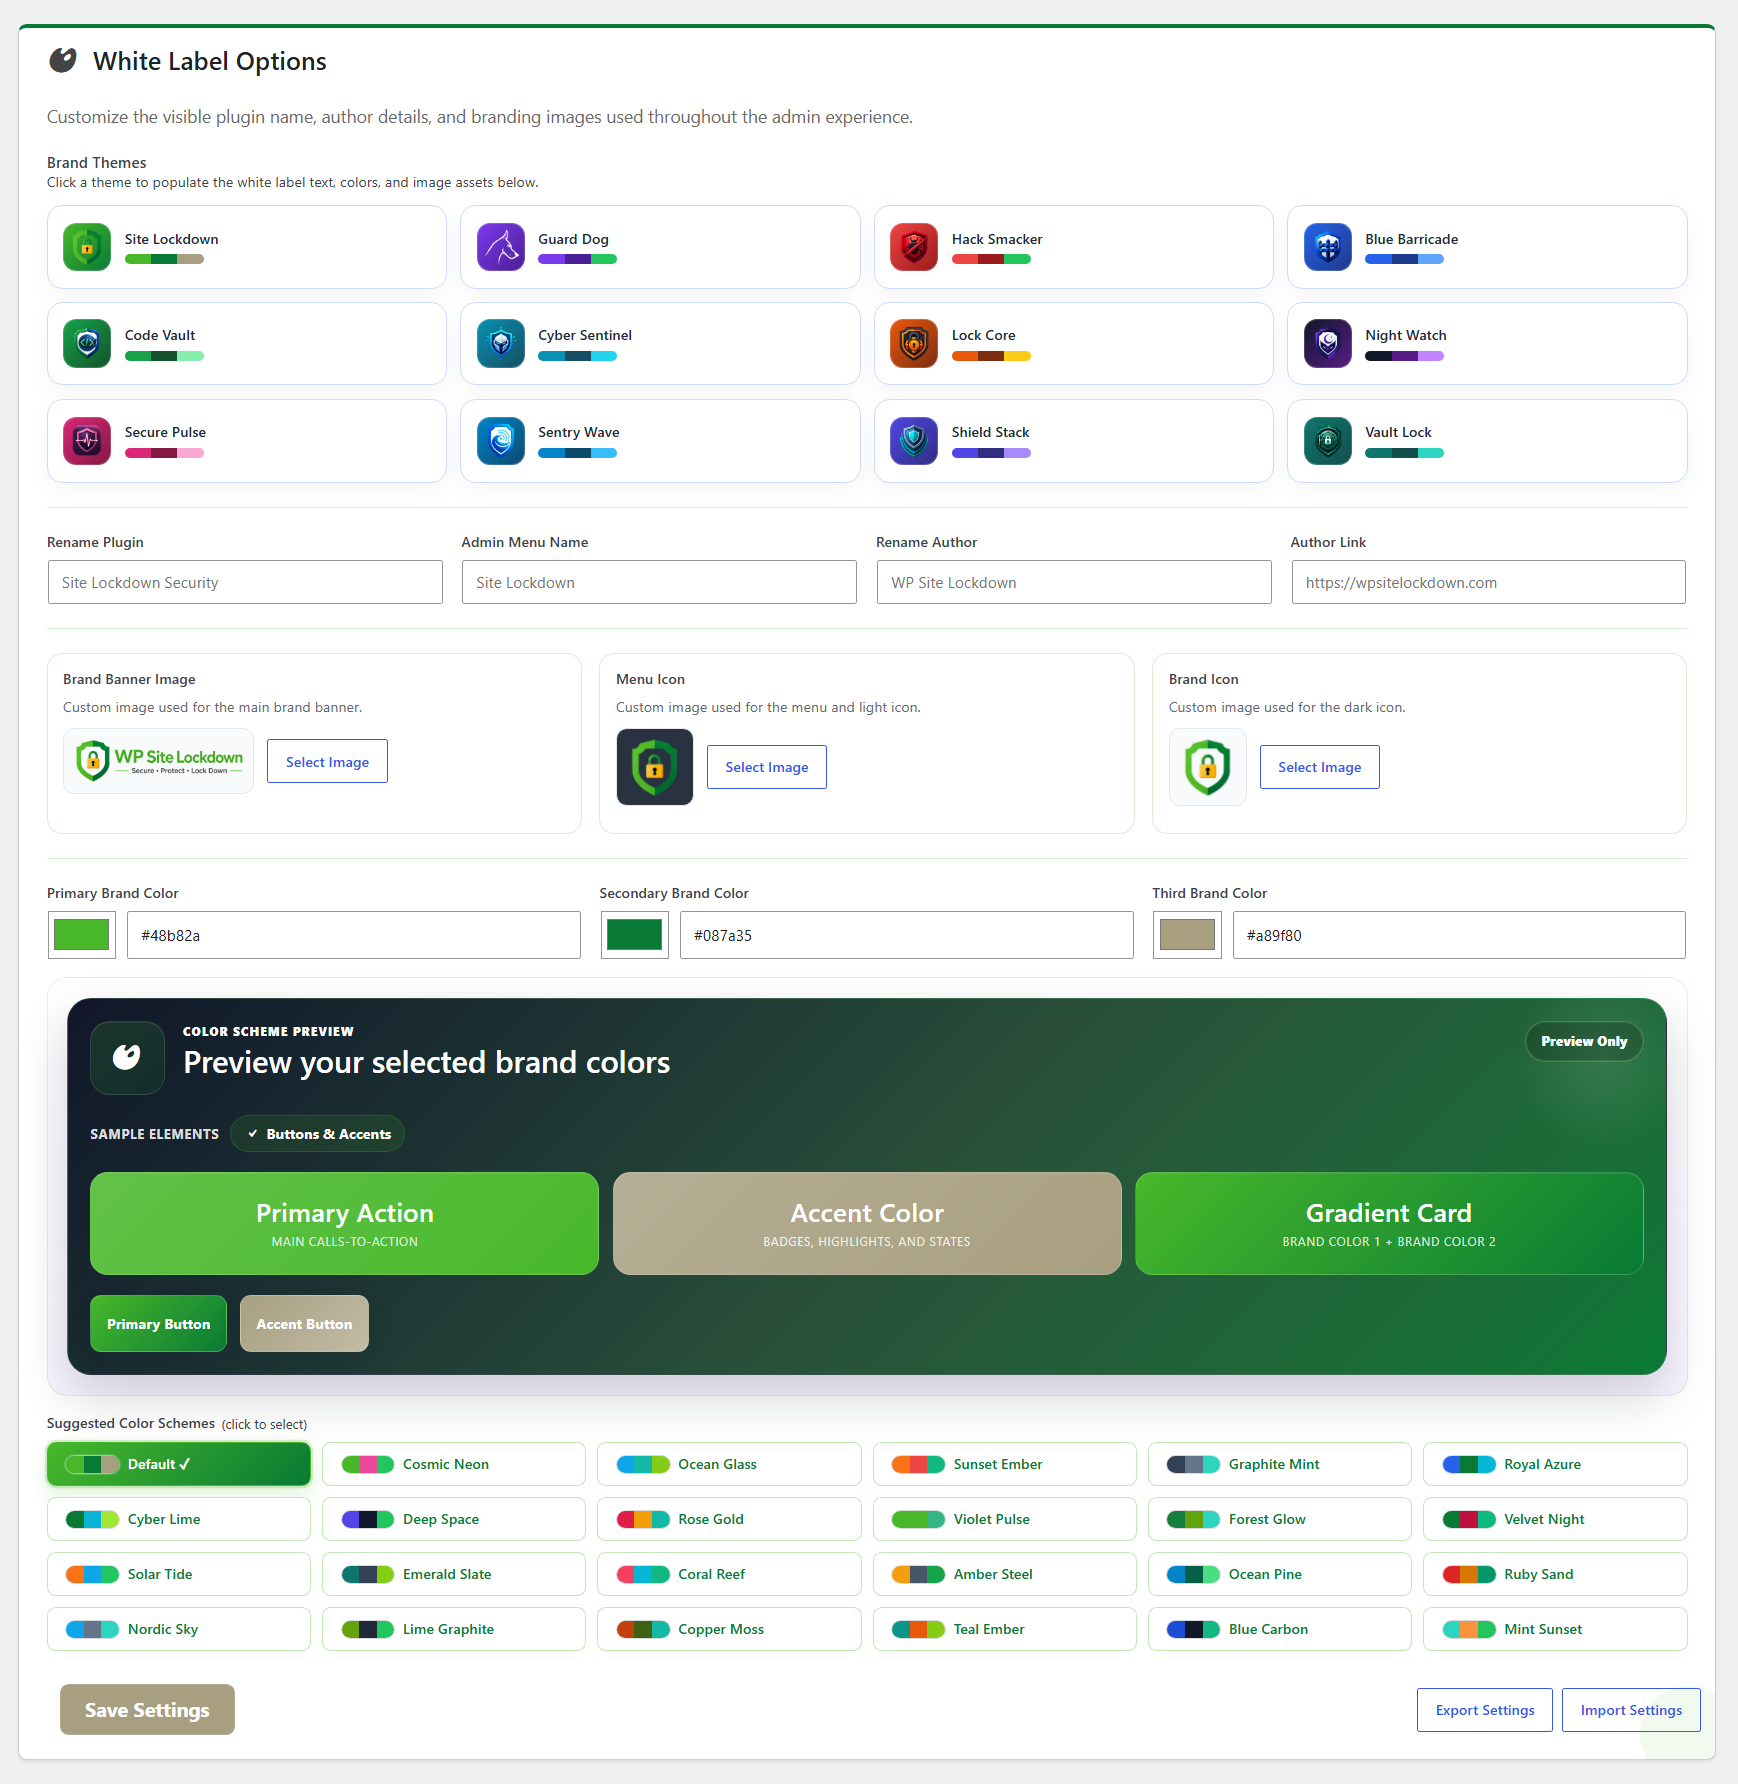Click the Brand Icon light shield thumbnail
The height and width of the screenshot is (1784, 1738).
(x=1208, y=767)
